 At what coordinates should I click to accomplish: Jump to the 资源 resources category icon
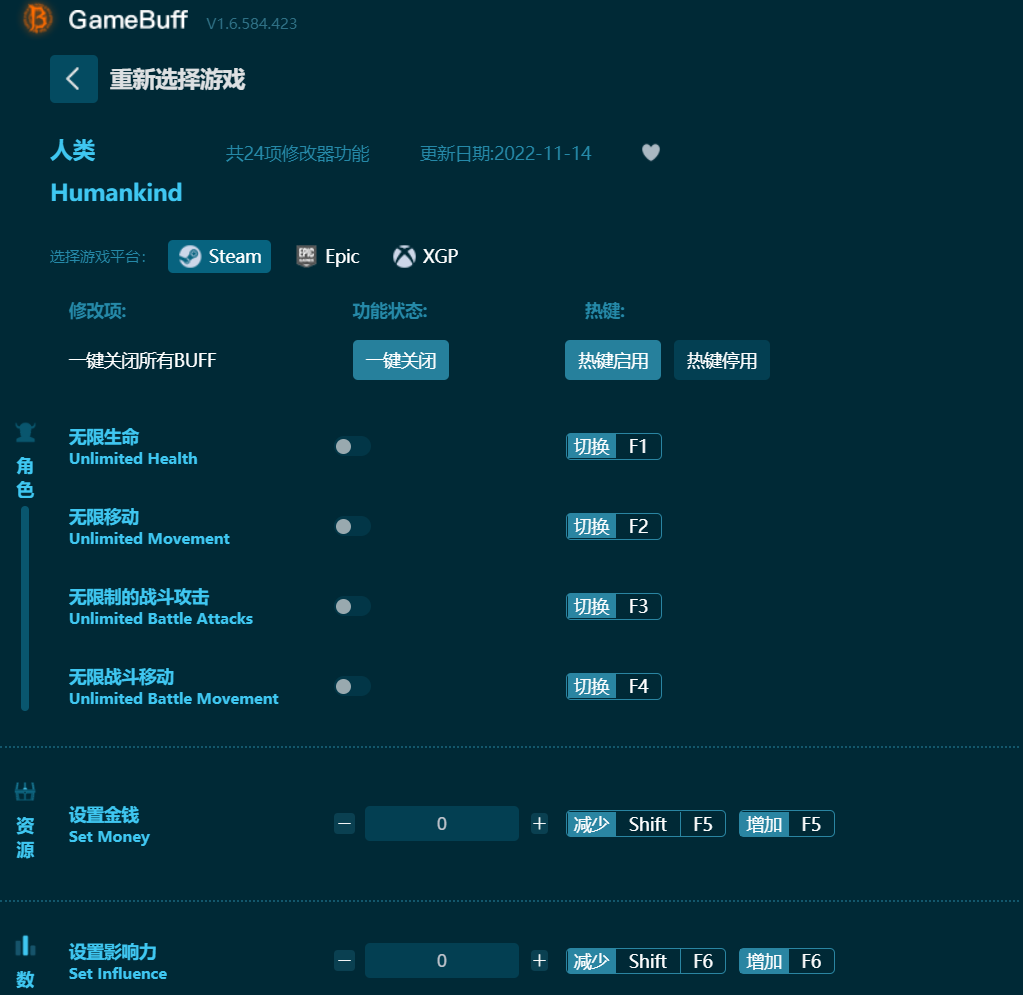tap(25, 792)
